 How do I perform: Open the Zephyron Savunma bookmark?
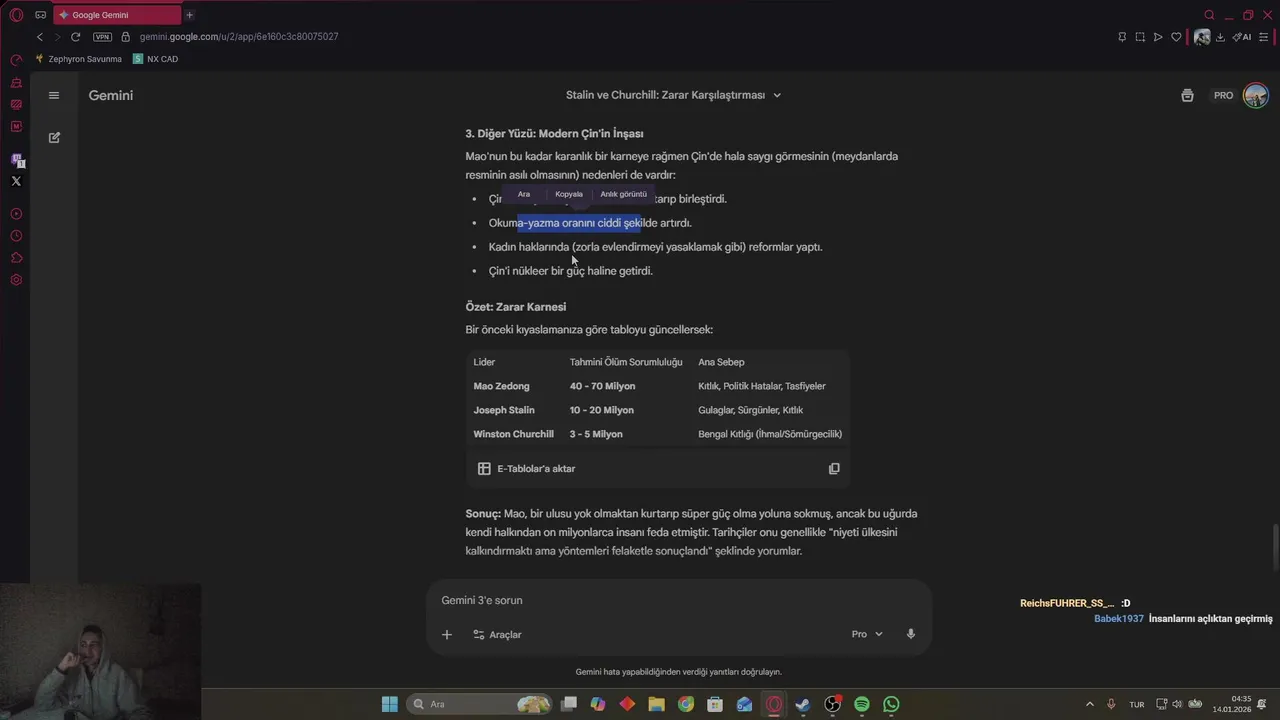[78, 59]
